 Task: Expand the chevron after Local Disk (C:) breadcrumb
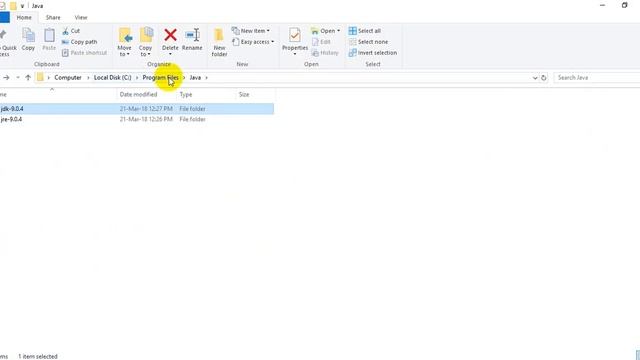click(x=137, y=78)
